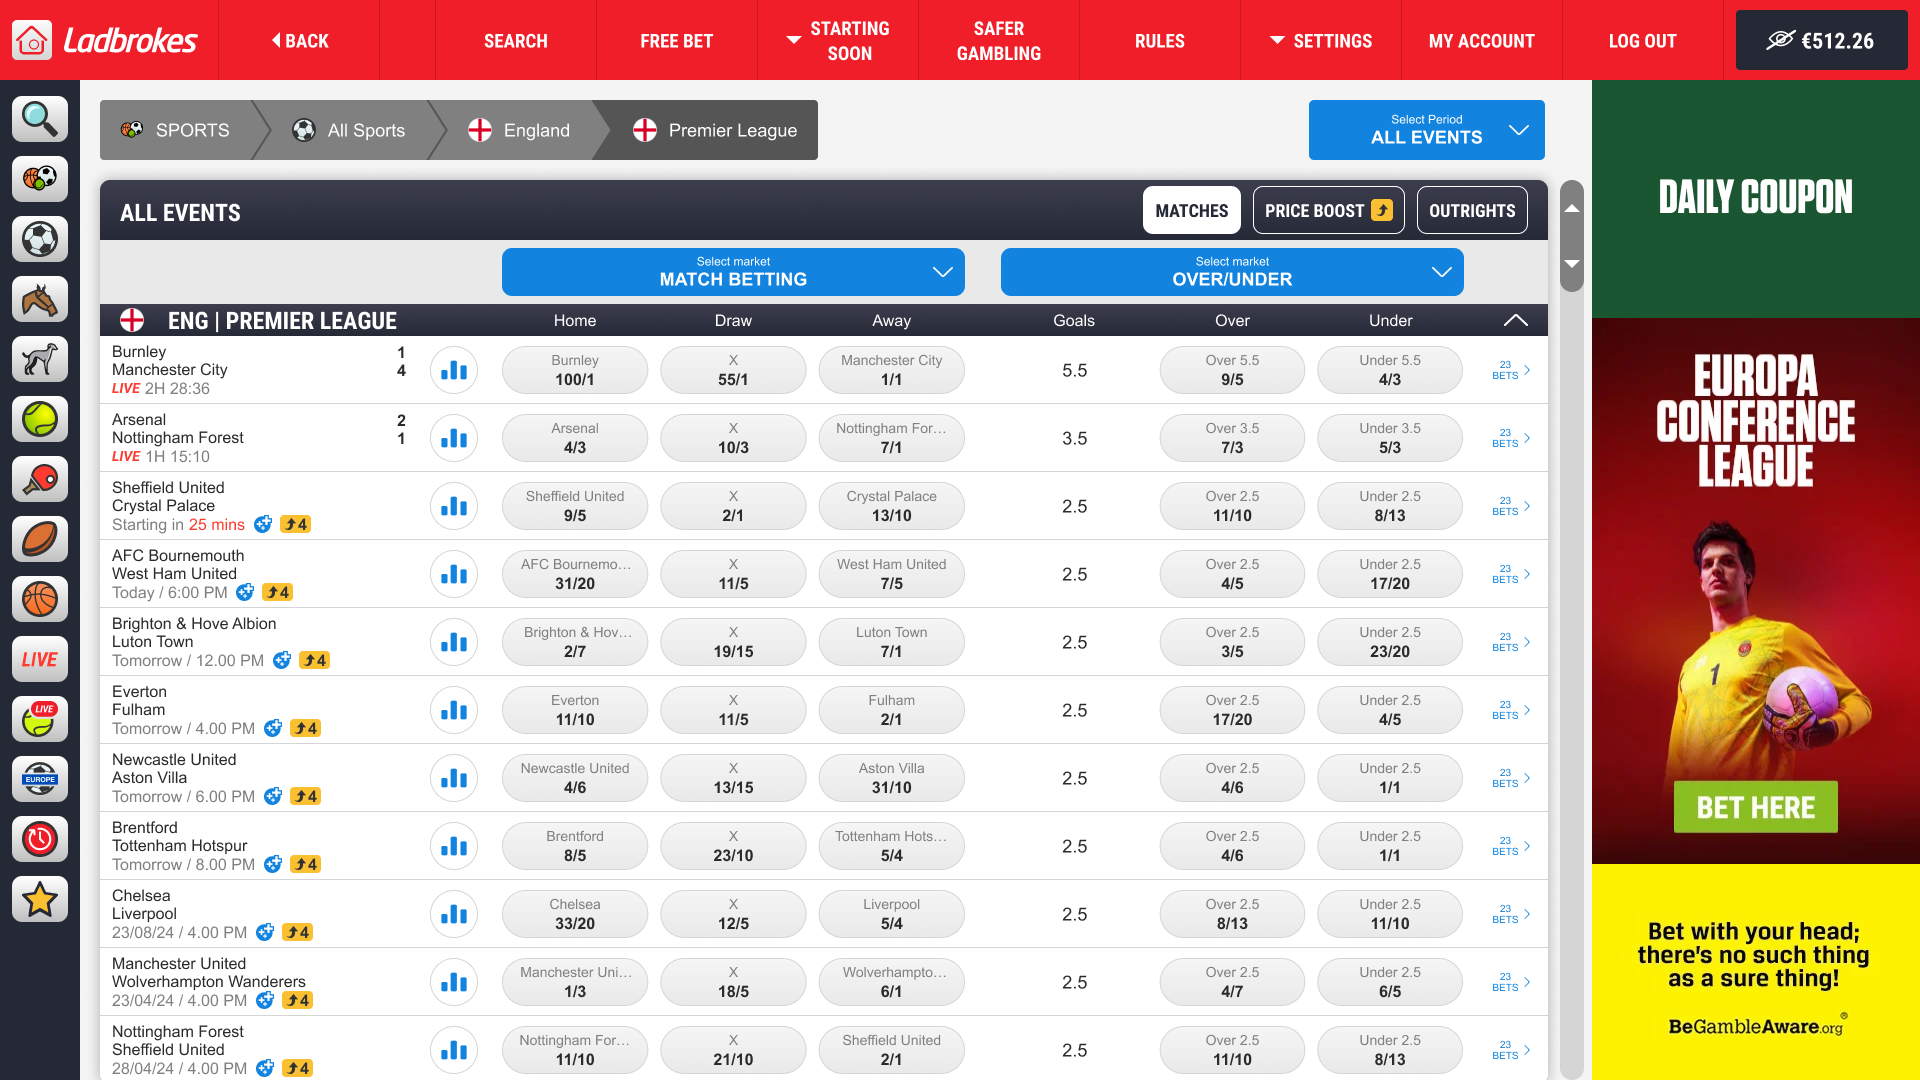The image size is (1920, 1080).
Task: Click the football info icon on Bournemouth row
Action: tap(245, 592)
